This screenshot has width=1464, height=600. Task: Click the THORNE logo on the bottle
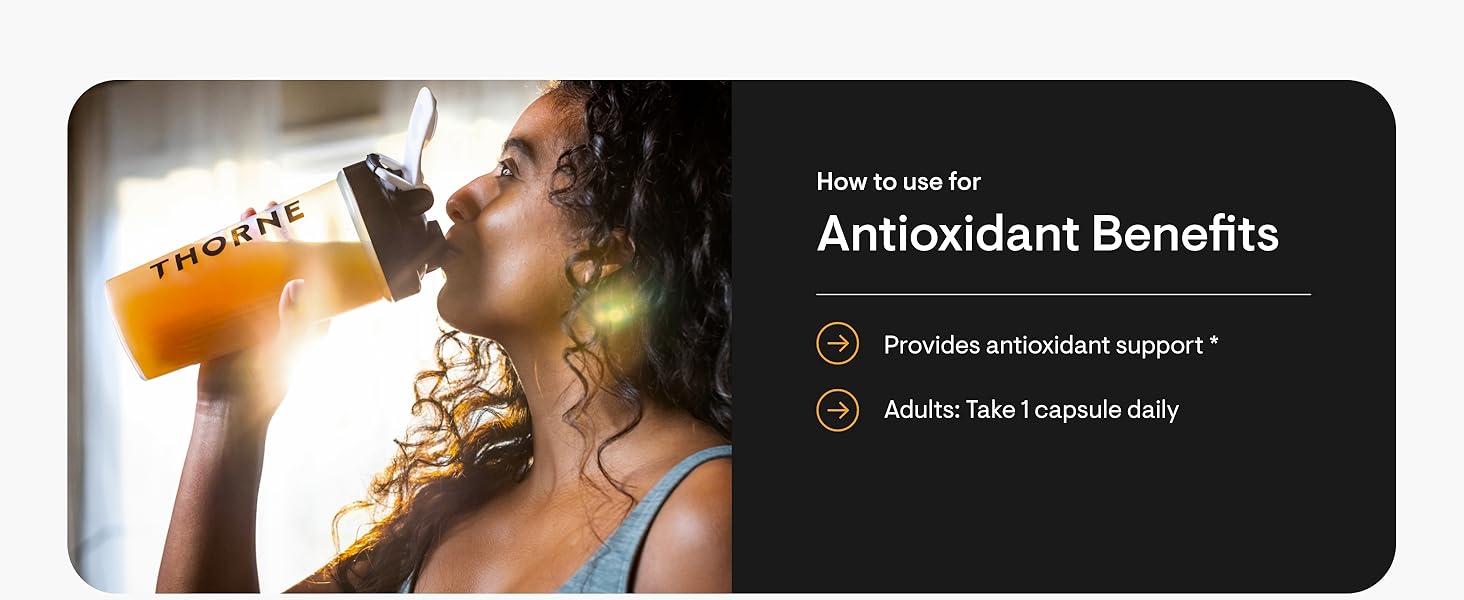[227, 240]
